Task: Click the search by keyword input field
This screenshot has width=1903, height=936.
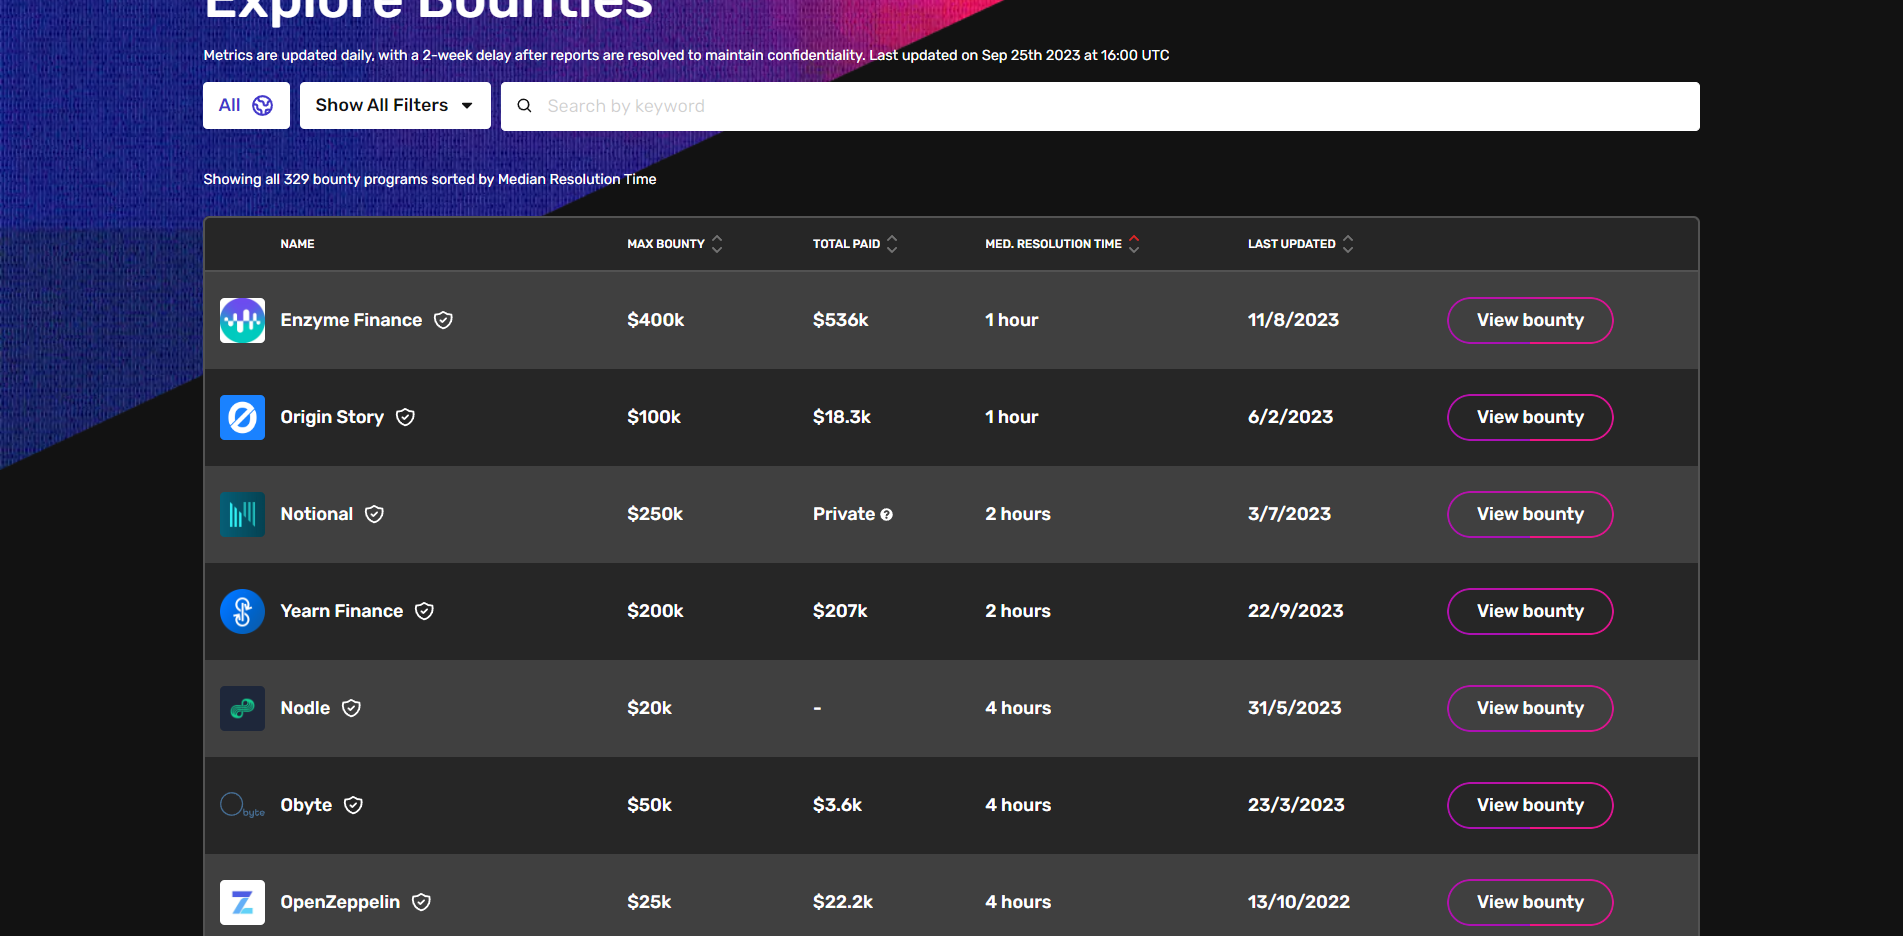Action: point(900,105)
